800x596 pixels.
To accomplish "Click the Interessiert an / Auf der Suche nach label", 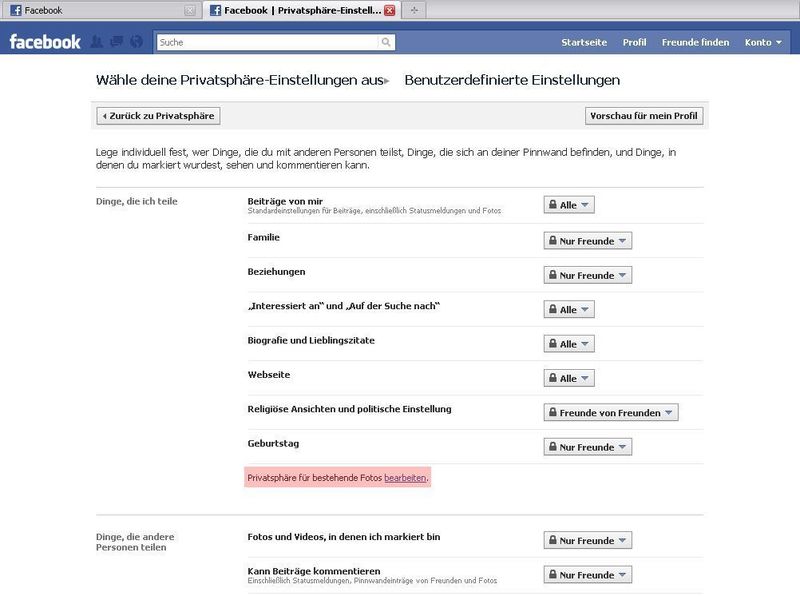I will 344,306.
